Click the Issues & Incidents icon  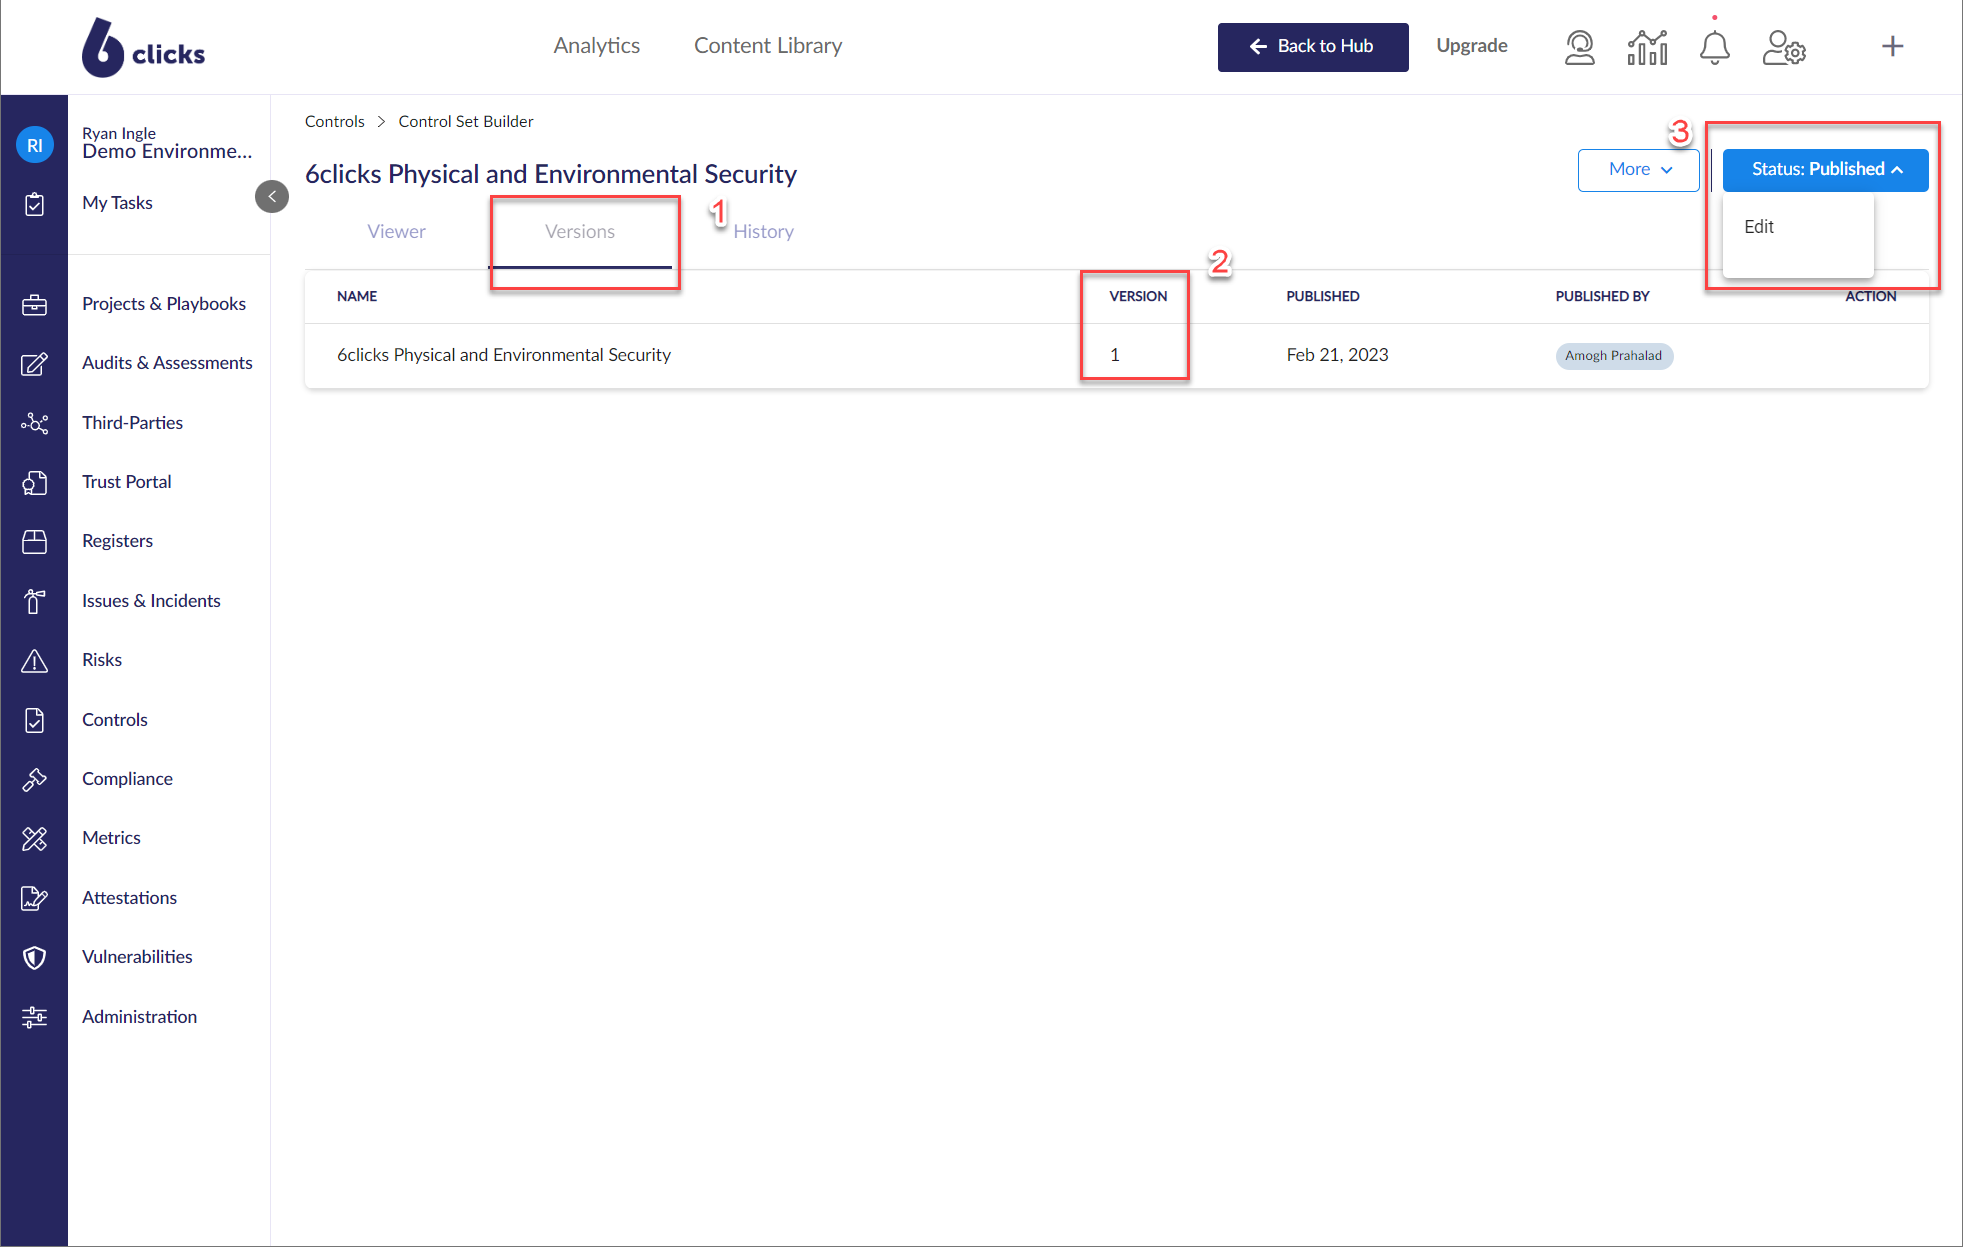pos(35,601)
